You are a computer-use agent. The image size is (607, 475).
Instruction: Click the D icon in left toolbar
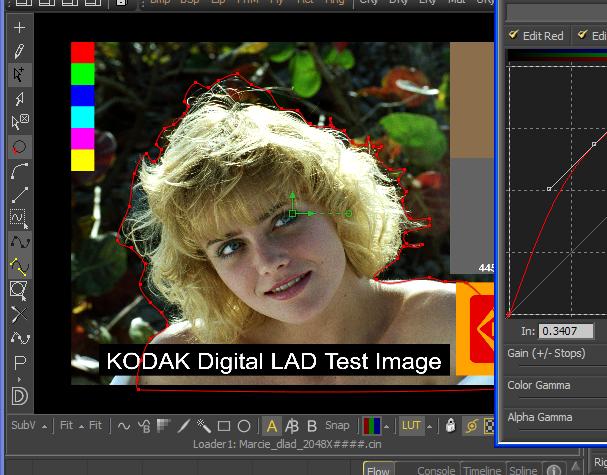tap(20, 396)
